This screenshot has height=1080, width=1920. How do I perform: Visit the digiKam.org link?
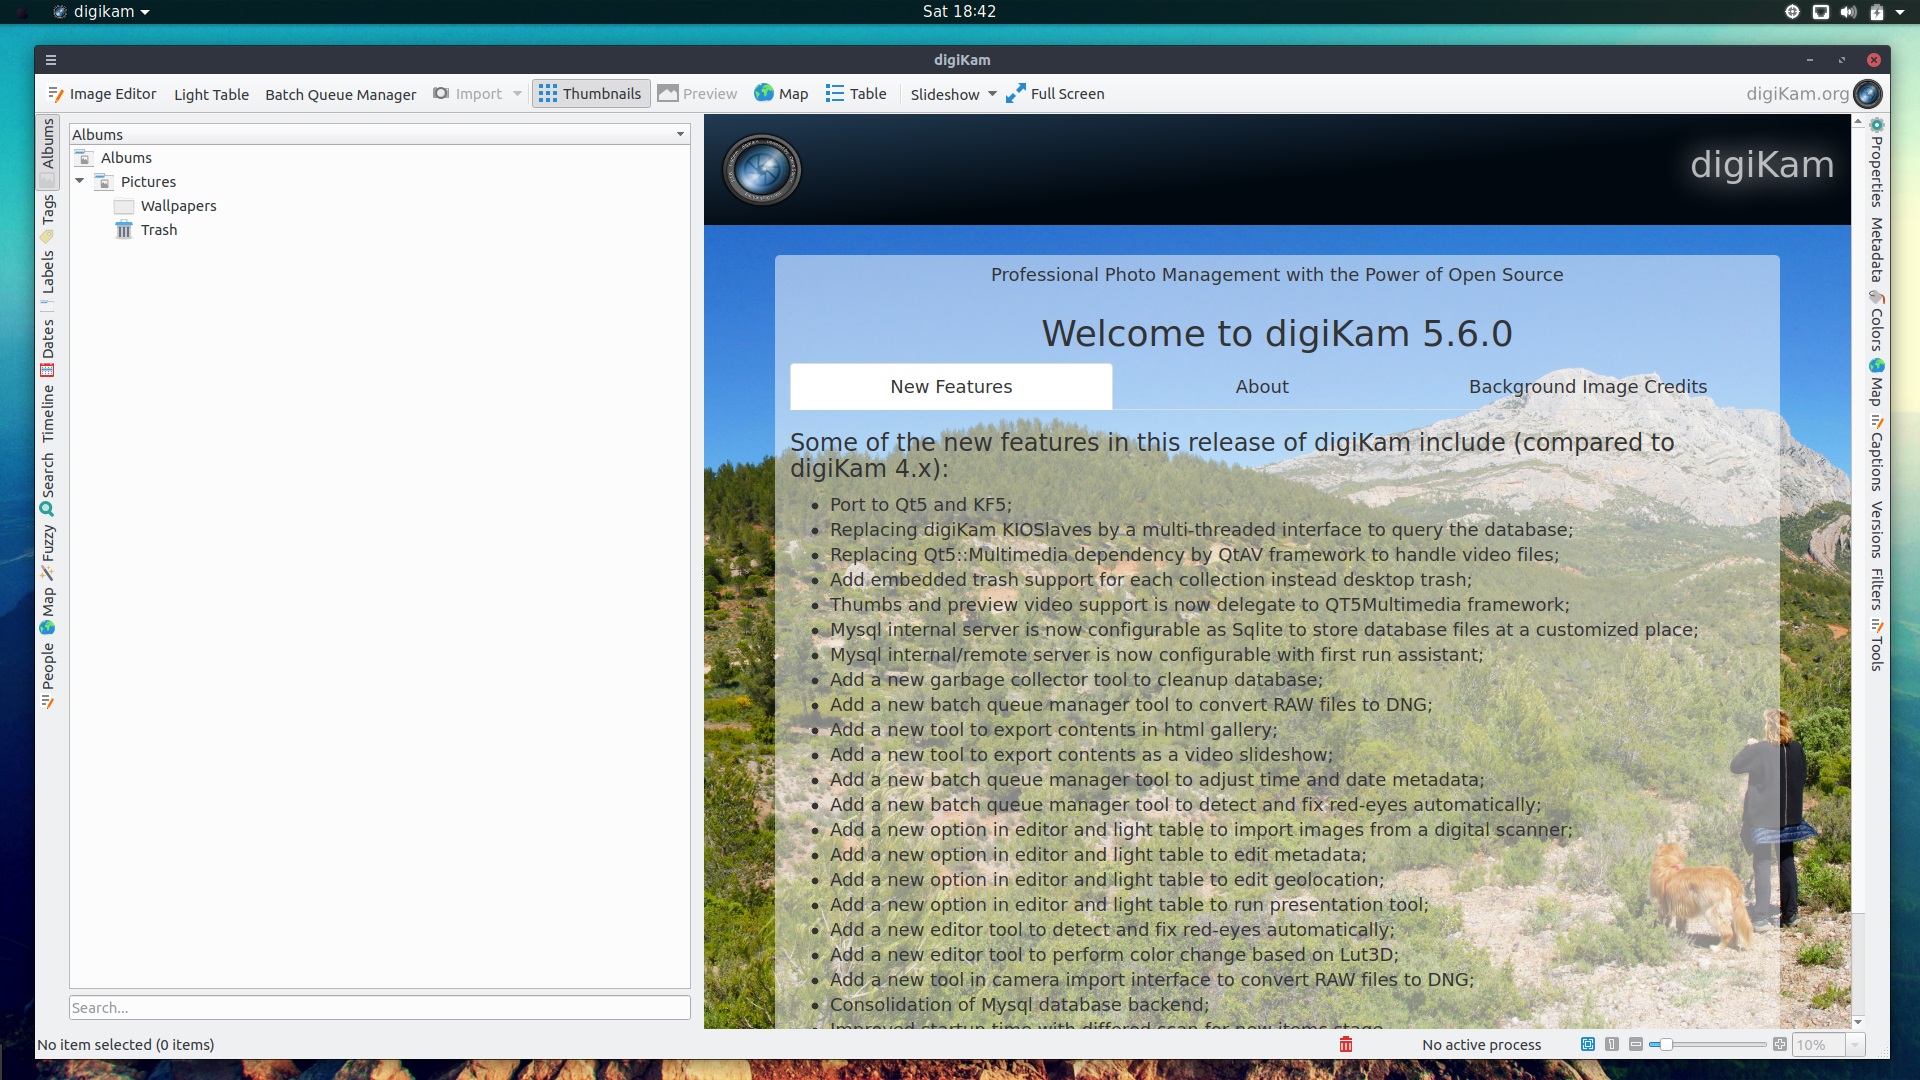(x=1797, y=93)
